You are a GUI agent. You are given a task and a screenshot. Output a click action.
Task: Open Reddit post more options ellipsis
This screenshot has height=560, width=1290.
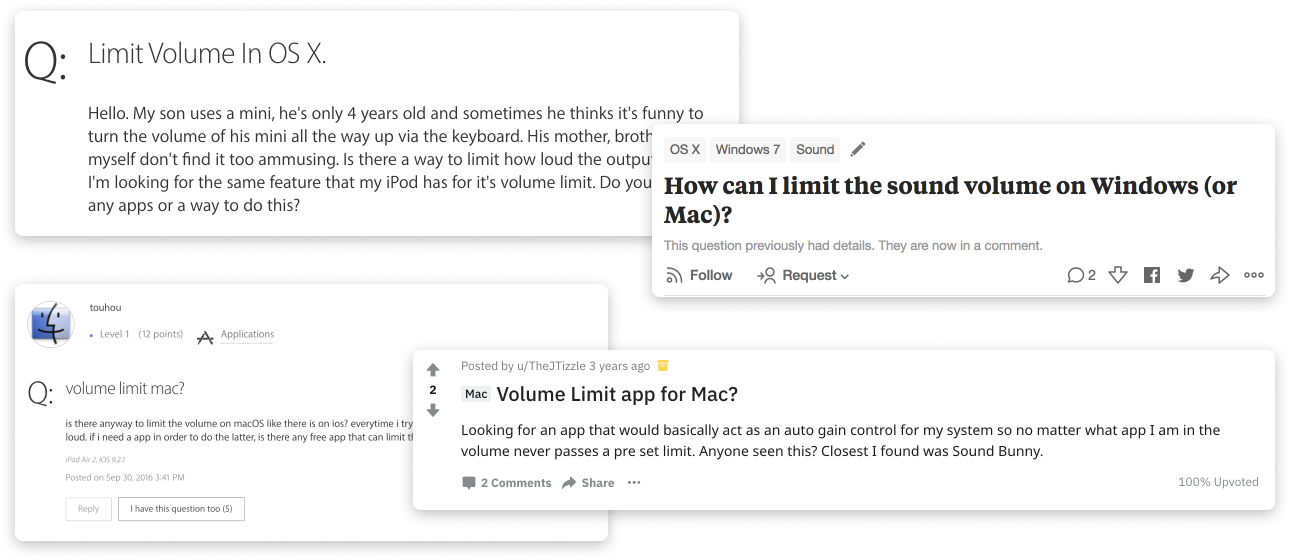click(634, 482)
